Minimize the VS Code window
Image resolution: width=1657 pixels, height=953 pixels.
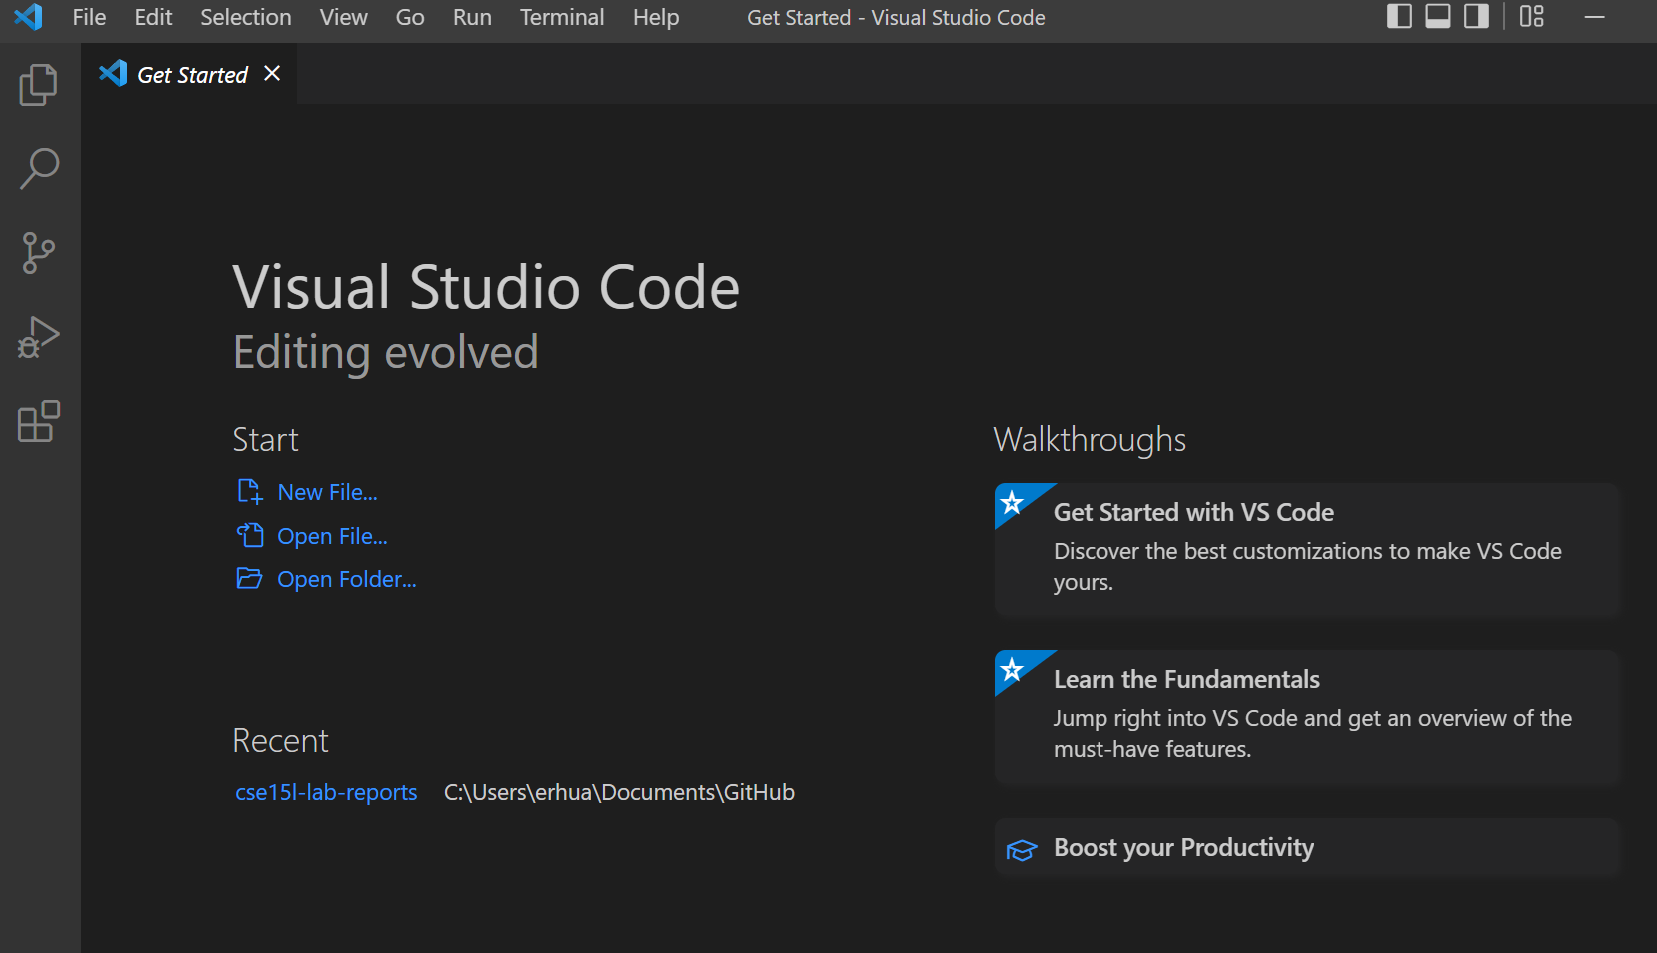[x=1595, y=17]
